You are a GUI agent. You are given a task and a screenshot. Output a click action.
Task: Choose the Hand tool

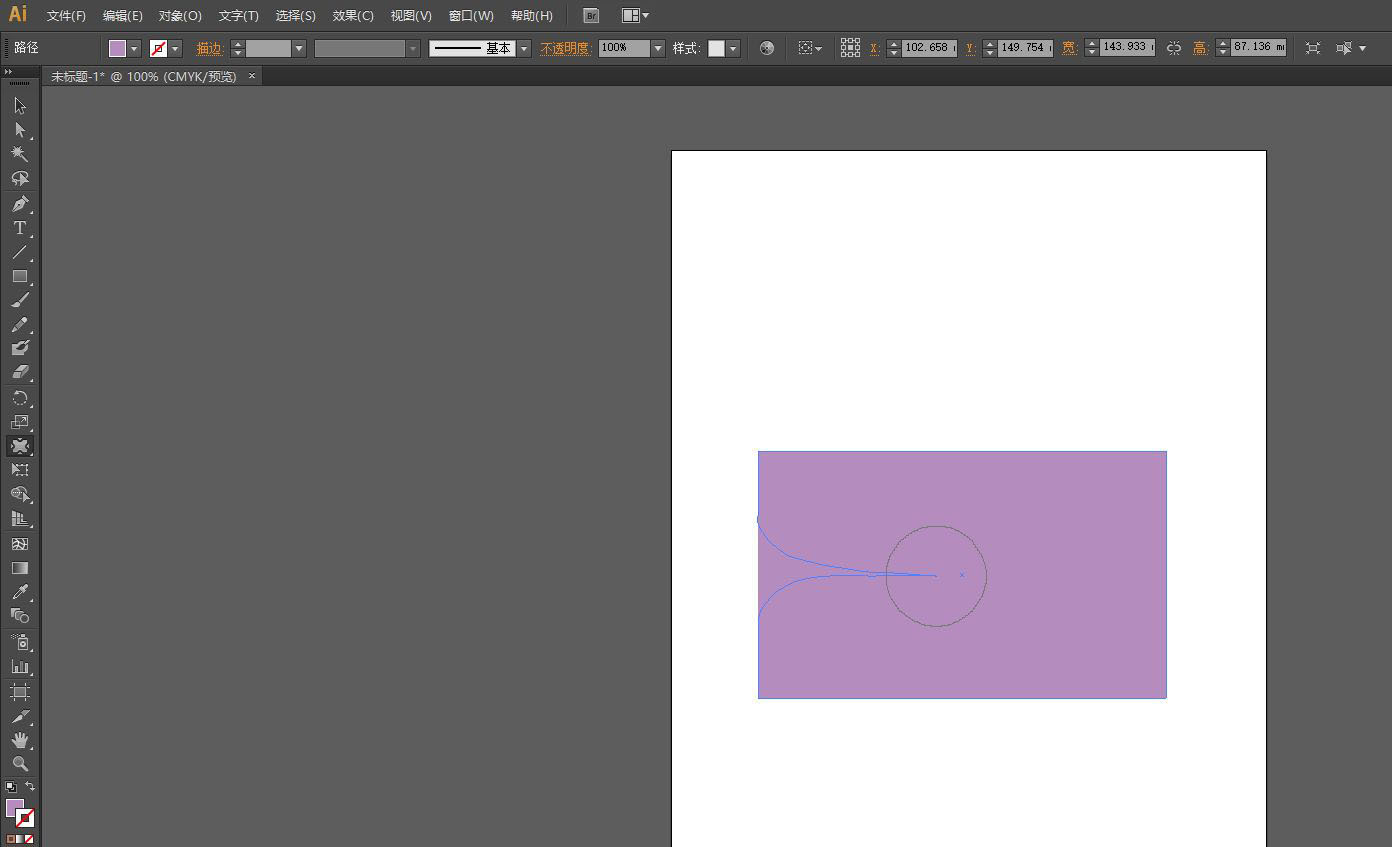[20, 740]
